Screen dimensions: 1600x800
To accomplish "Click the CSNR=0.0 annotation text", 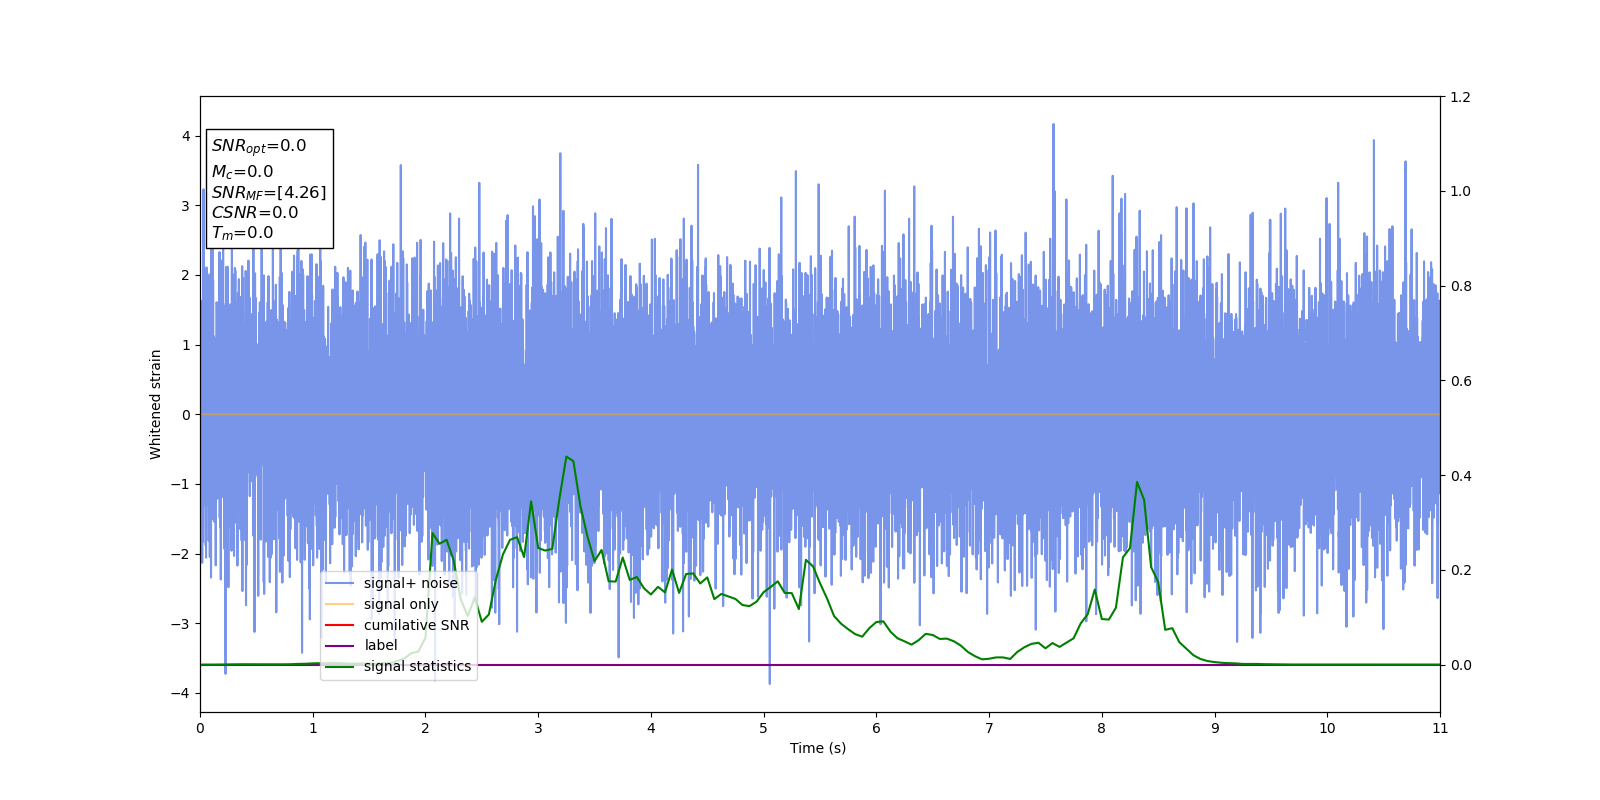I will pyautogui.click(x=254, y=212).
